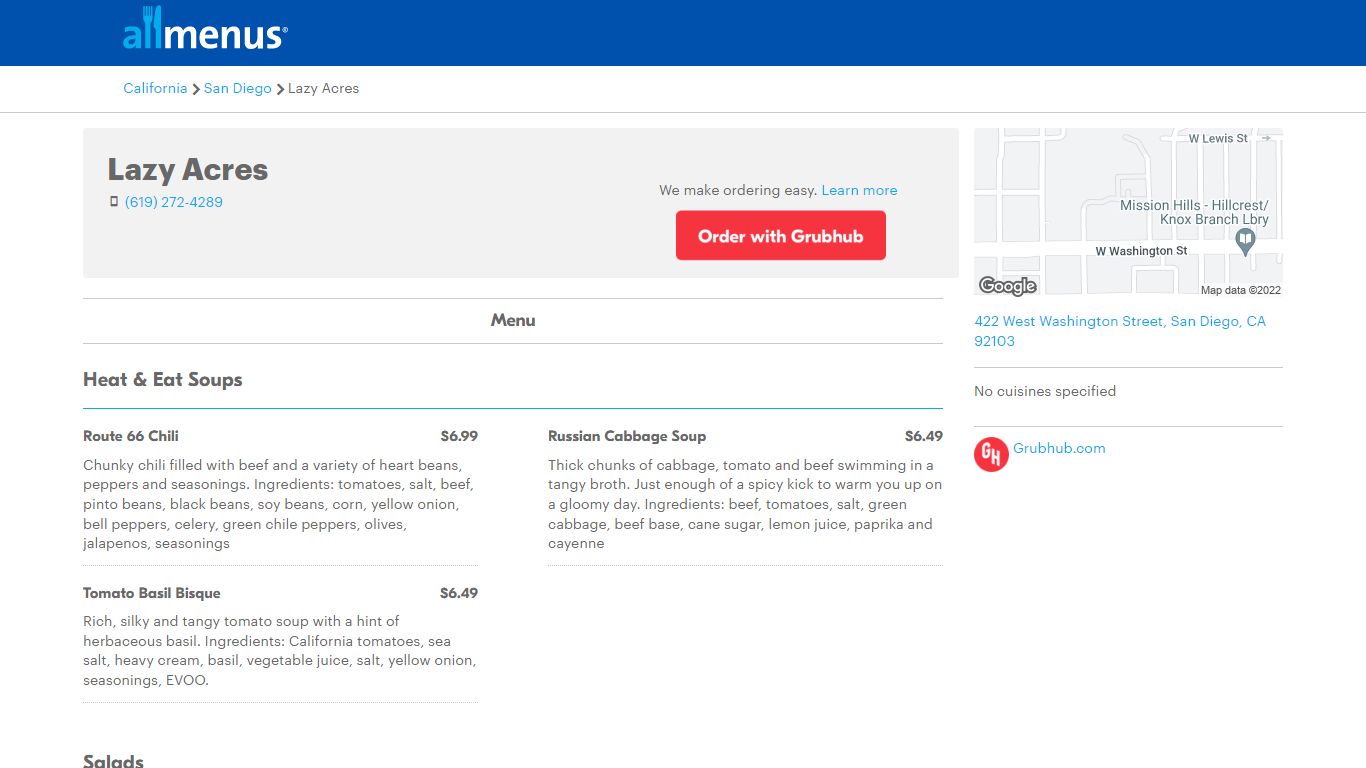Open 422 West Washington Street address link
The height and width of the screenshot is (768, 1366).
[x=1120, y=331]
